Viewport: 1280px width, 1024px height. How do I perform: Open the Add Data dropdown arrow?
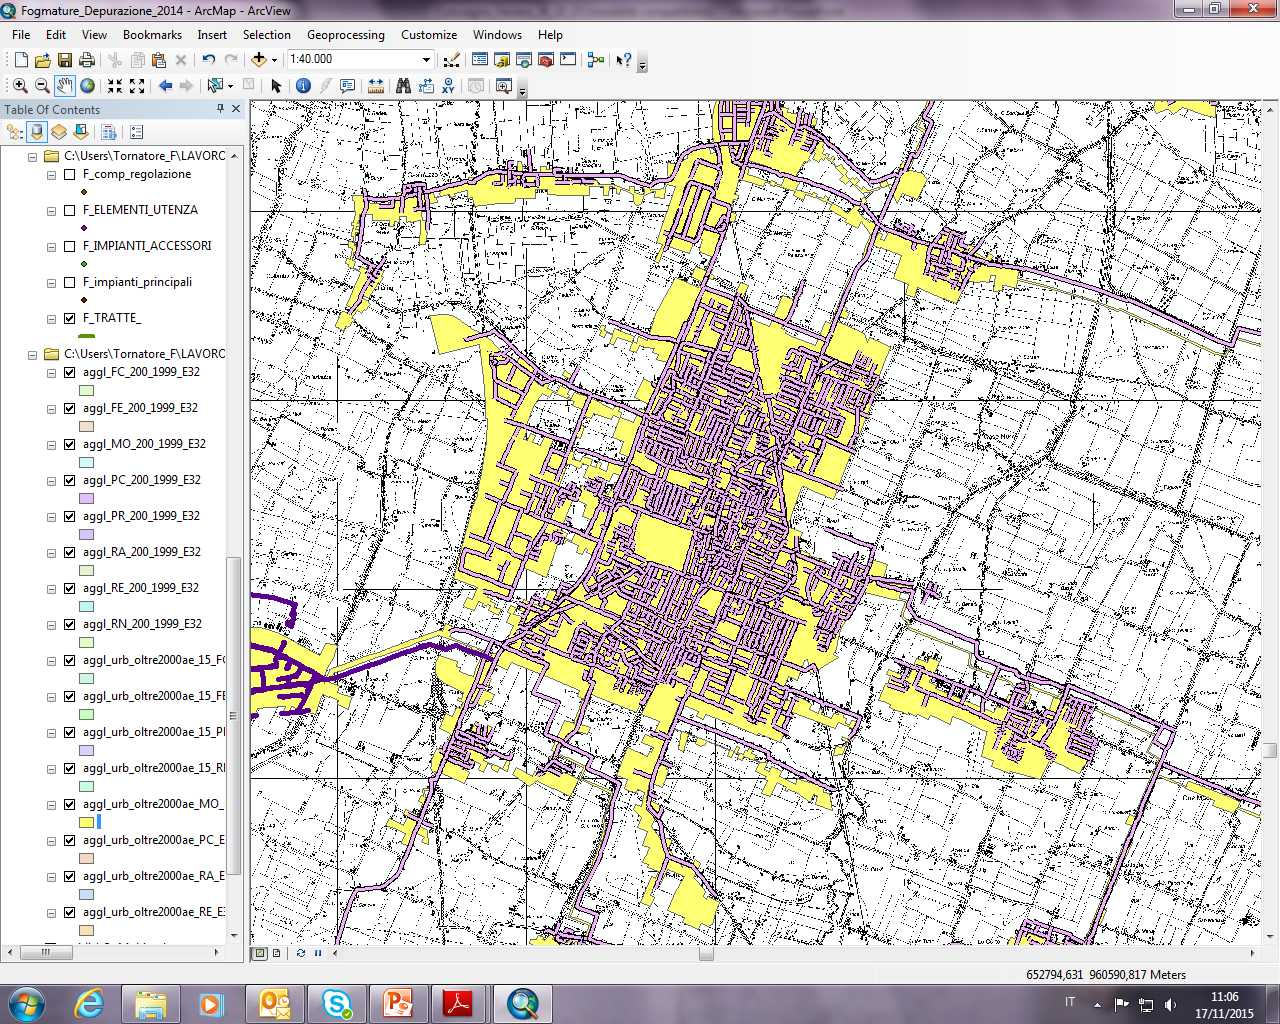[x=274, y=60]
